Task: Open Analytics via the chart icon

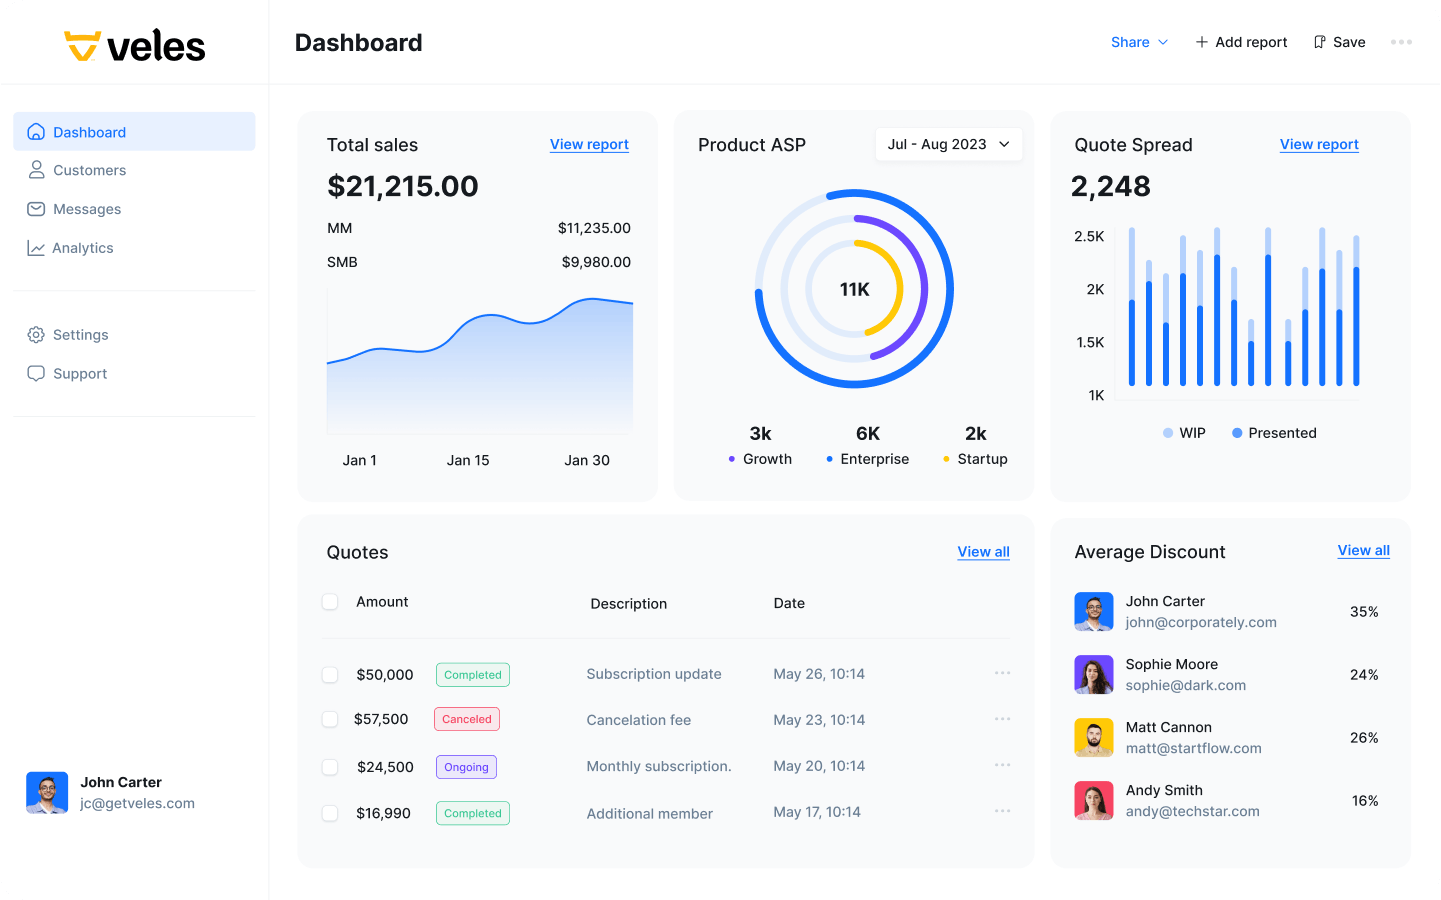Action: point(36,248)
